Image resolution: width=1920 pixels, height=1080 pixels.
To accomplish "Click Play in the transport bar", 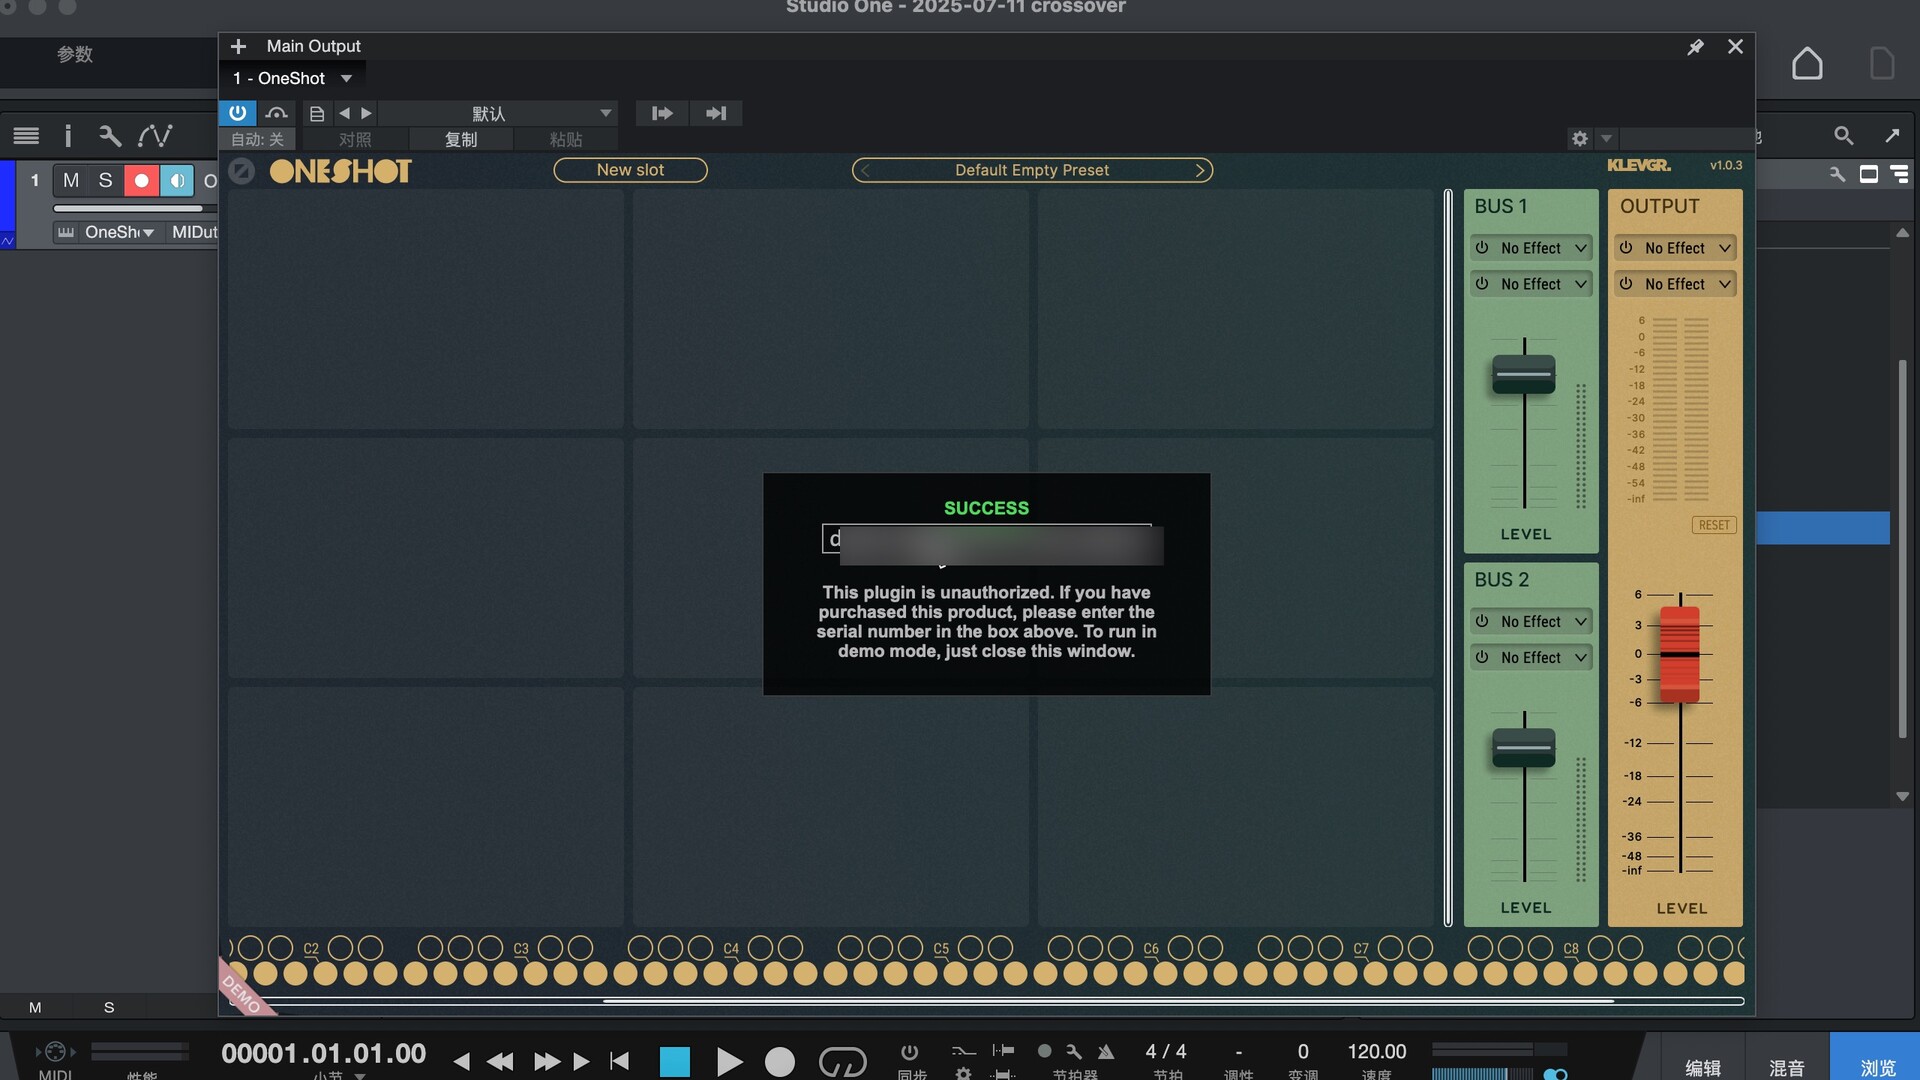I will coord(729,1061).
